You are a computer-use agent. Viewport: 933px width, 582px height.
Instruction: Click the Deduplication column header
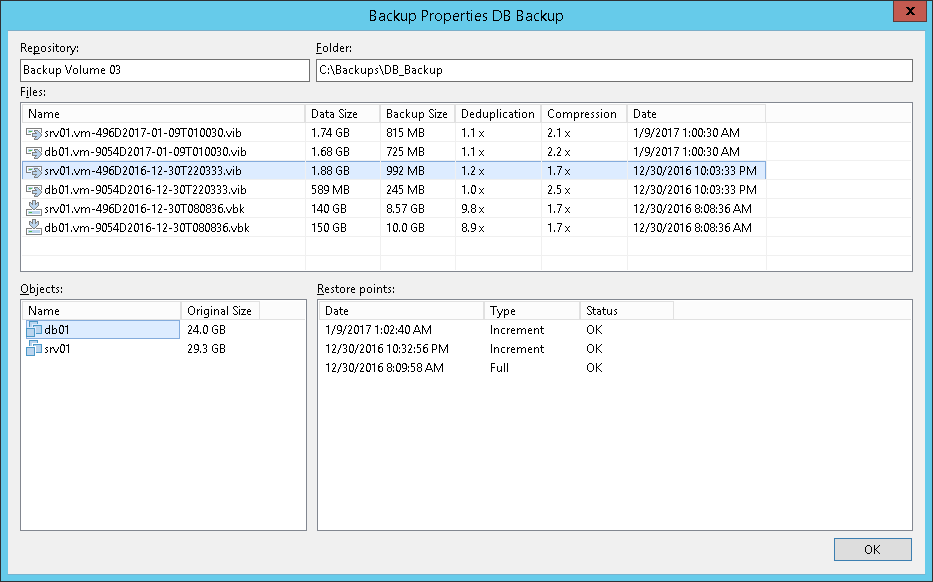tap(498, 114)
